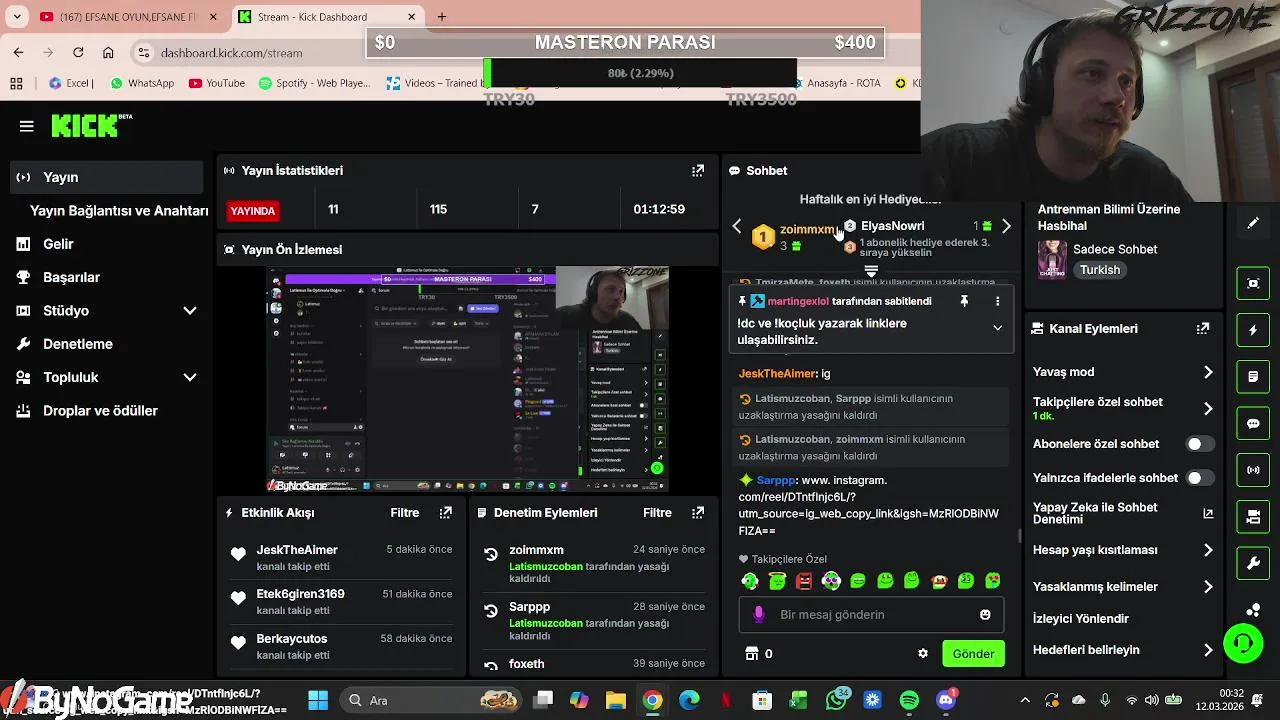Click the chat bubble icon in right sidebar
This screenshot has width=1280, height=720.
point(1253,423)
